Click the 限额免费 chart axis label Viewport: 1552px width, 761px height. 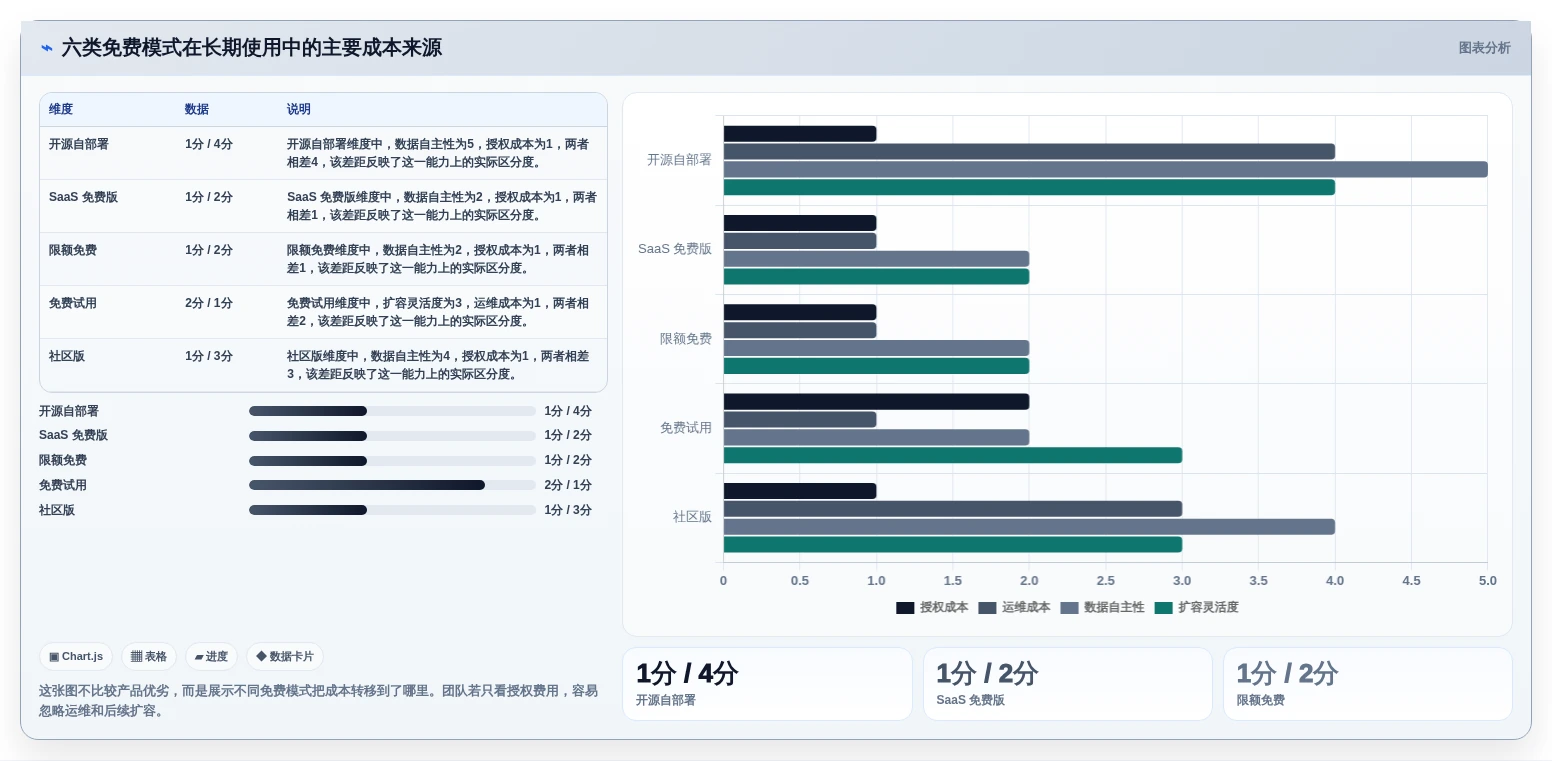[x=686, y=339]
